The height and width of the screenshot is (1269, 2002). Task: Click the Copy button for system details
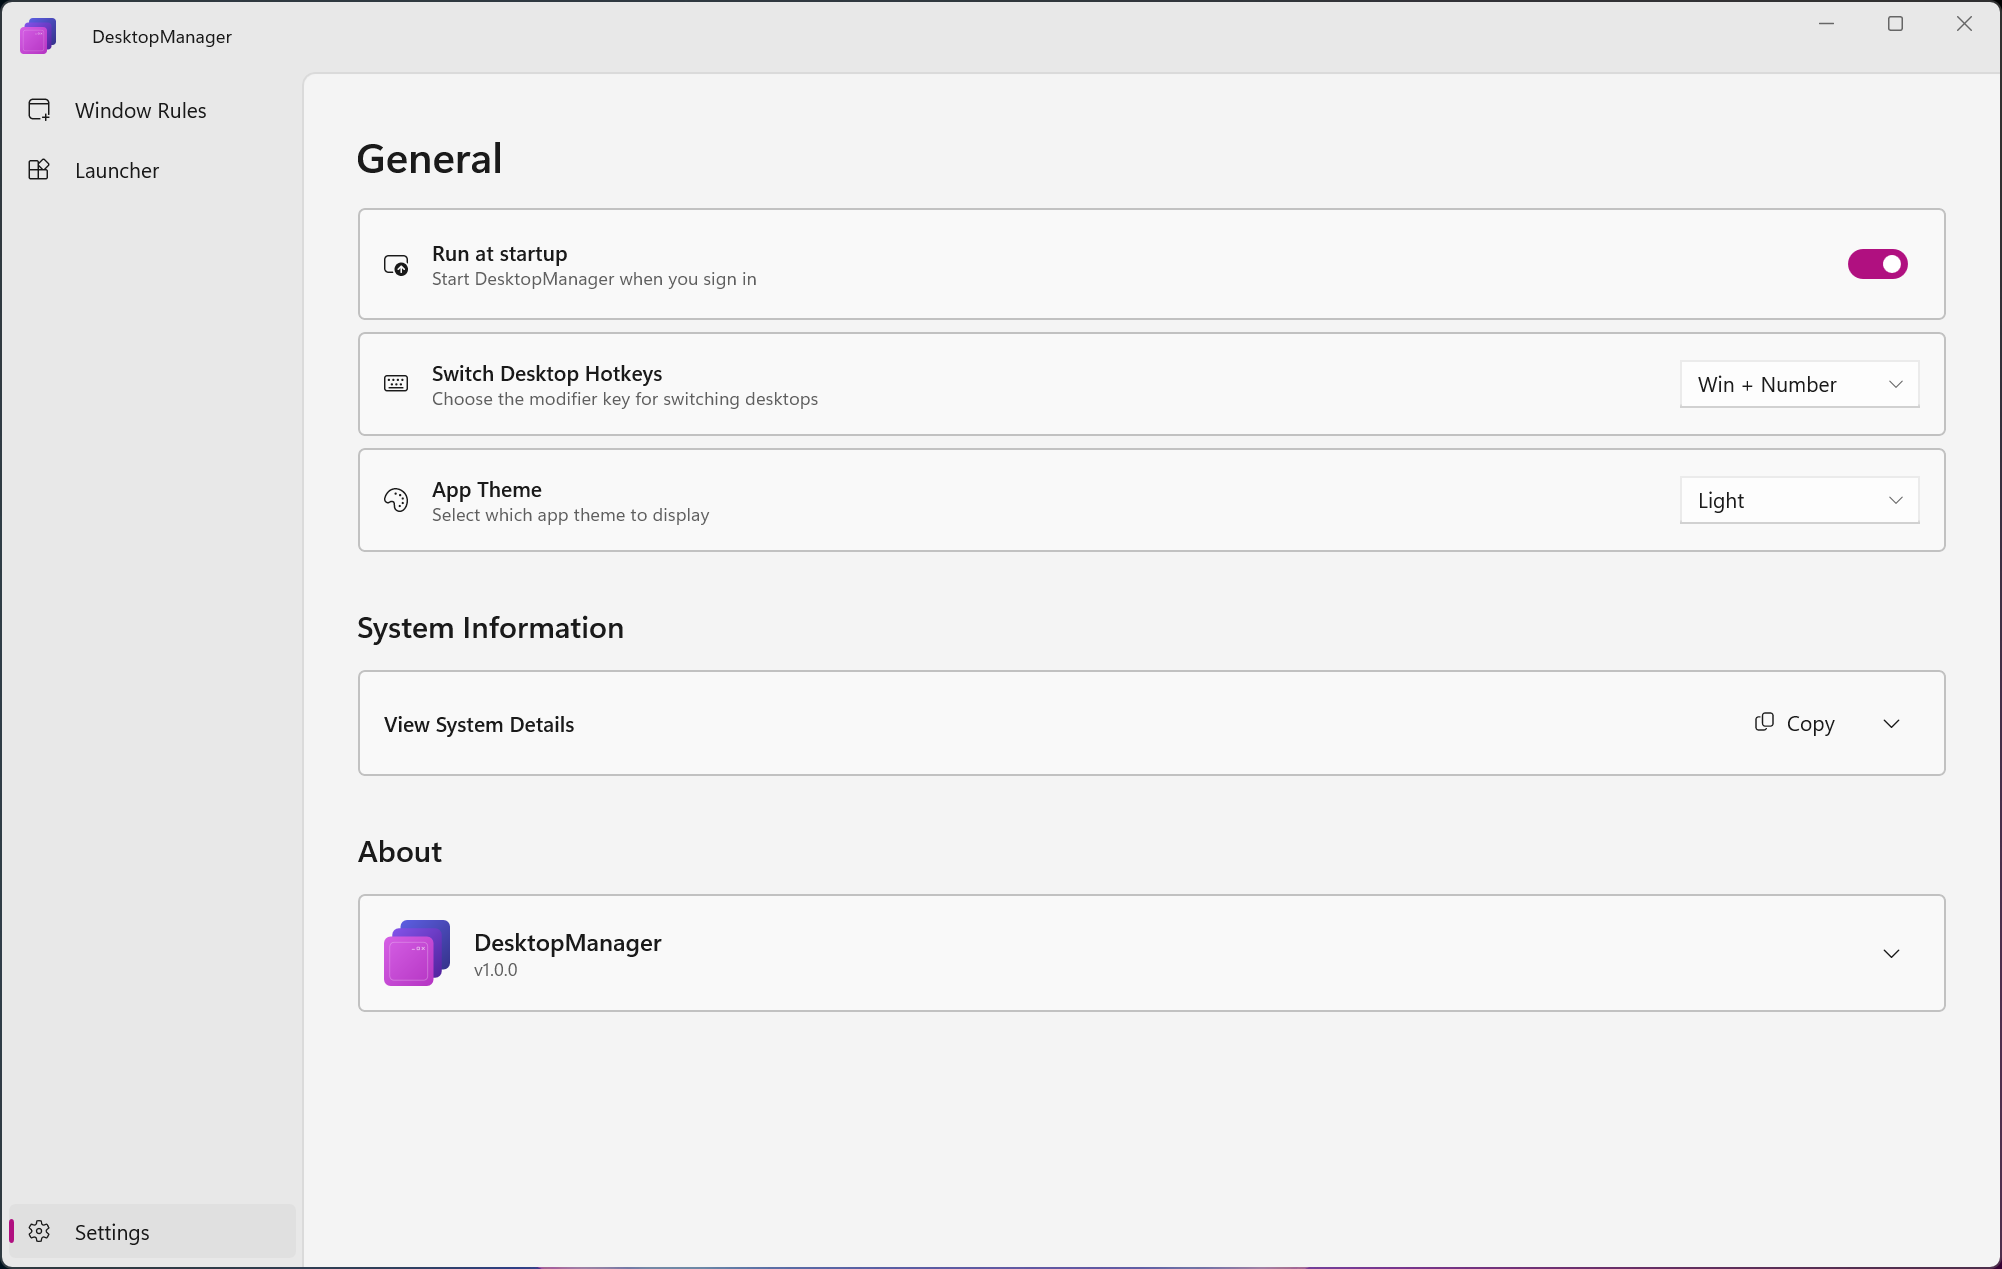pos(1795,722)
